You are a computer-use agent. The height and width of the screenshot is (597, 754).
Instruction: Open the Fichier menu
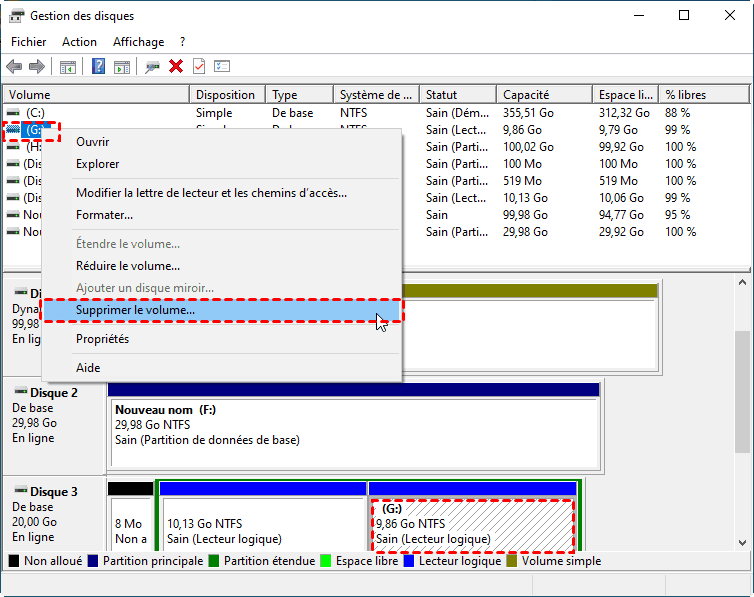tap(28, 42)
